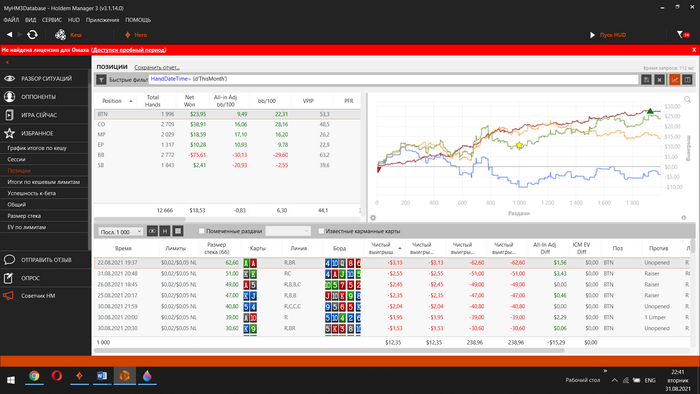700x394 pixels.
Task: Open the HUD menu
Action: click(x=74, y=20)
